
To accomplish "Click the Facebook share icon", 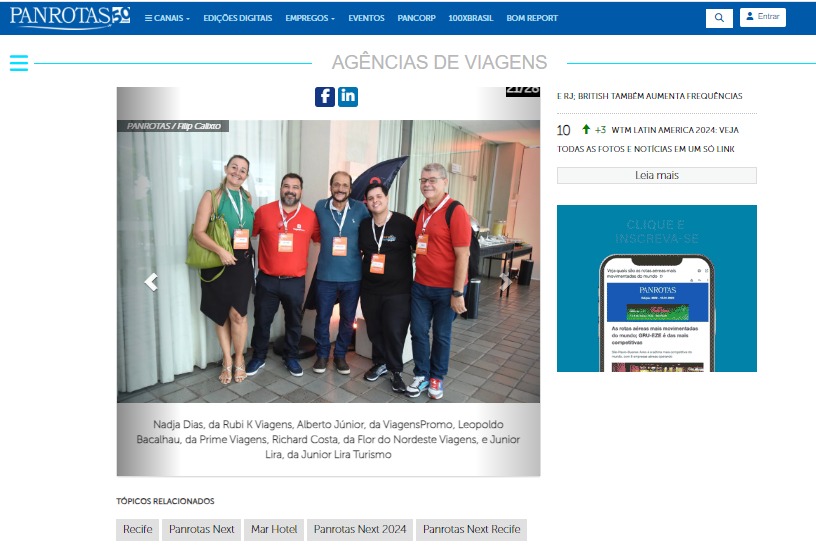I will click(325, 96).
